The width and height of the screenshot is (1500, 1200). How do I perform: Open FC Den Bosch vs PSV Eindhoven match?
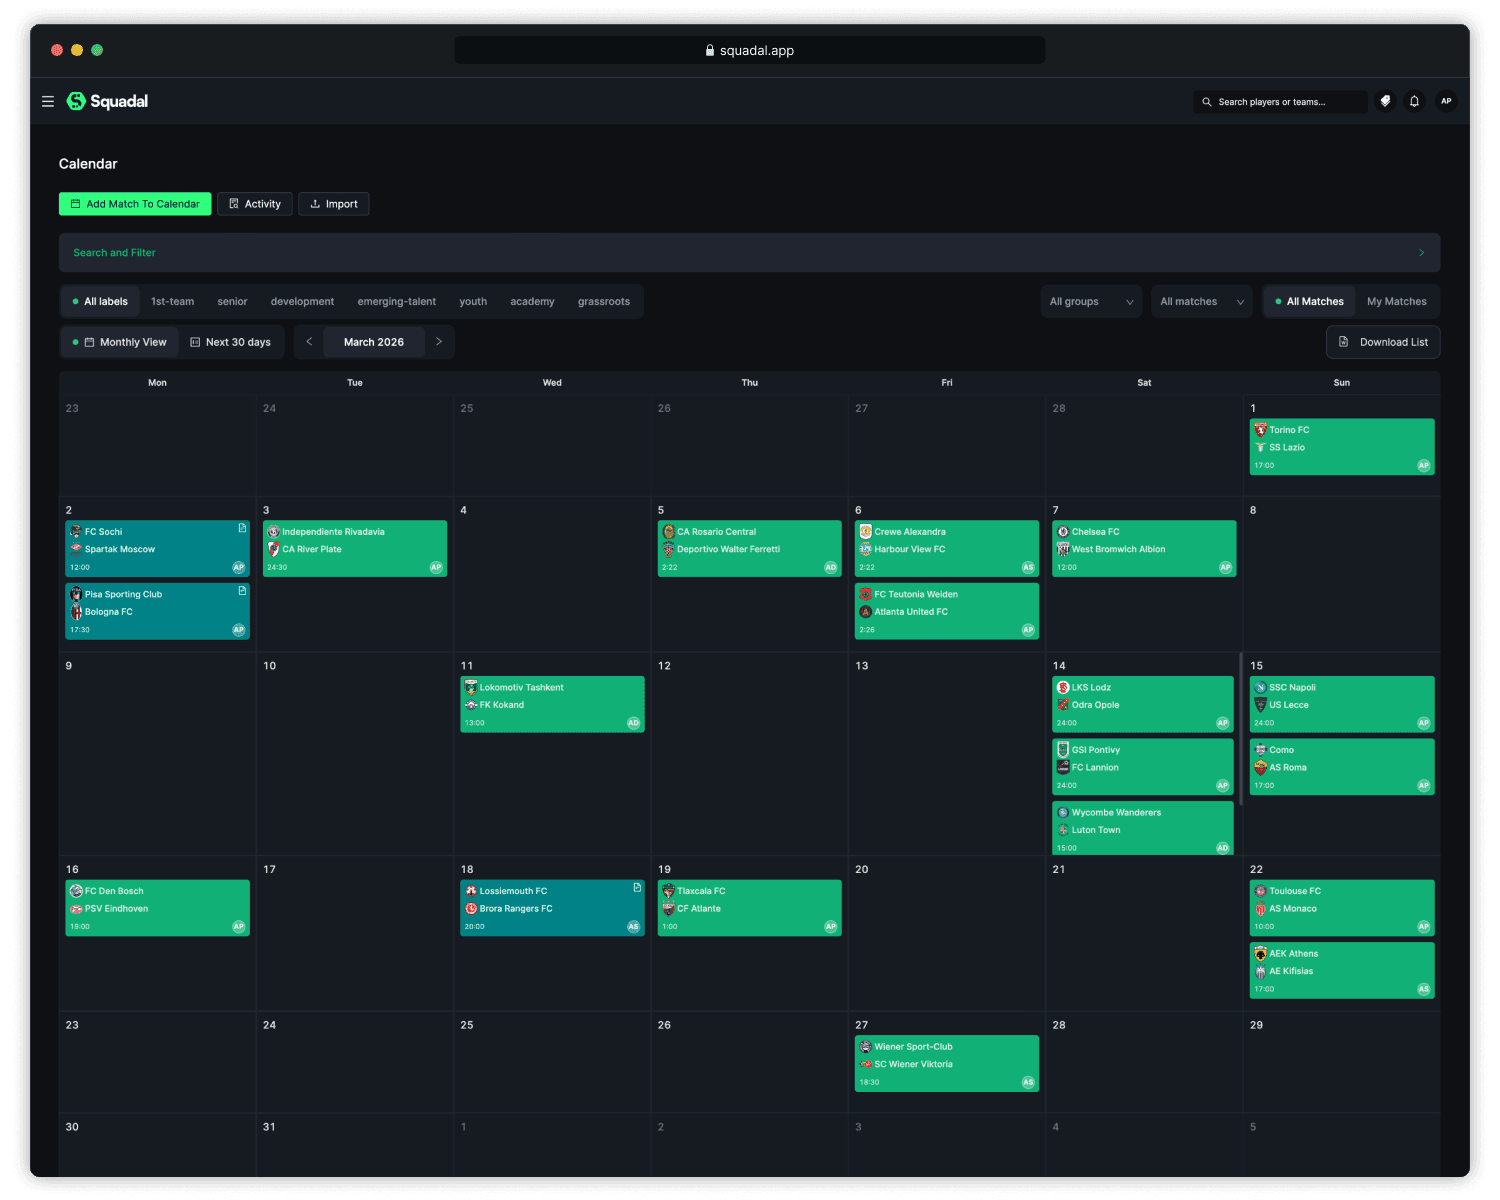[157, 908]
